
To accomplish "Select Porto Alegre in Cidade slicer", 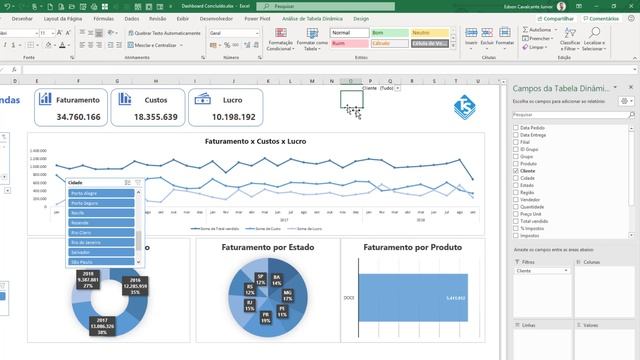I will pos(101,193).
